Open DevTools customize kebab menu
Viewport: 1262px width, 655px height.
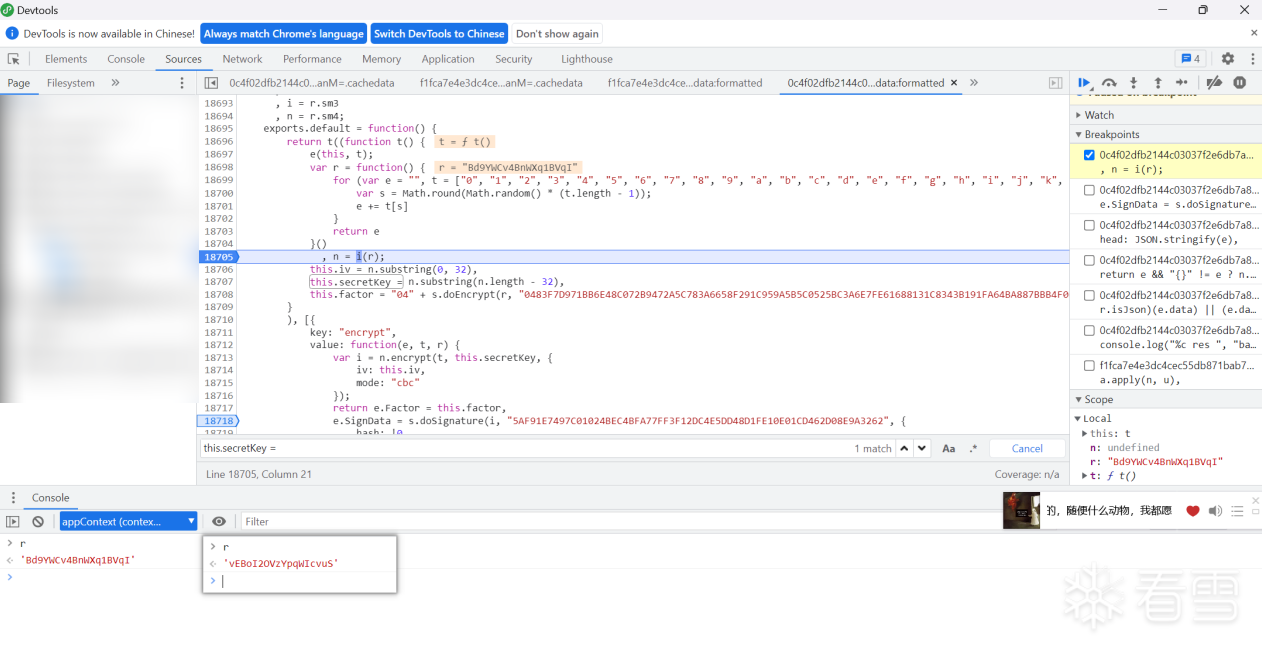point(1252,59)
